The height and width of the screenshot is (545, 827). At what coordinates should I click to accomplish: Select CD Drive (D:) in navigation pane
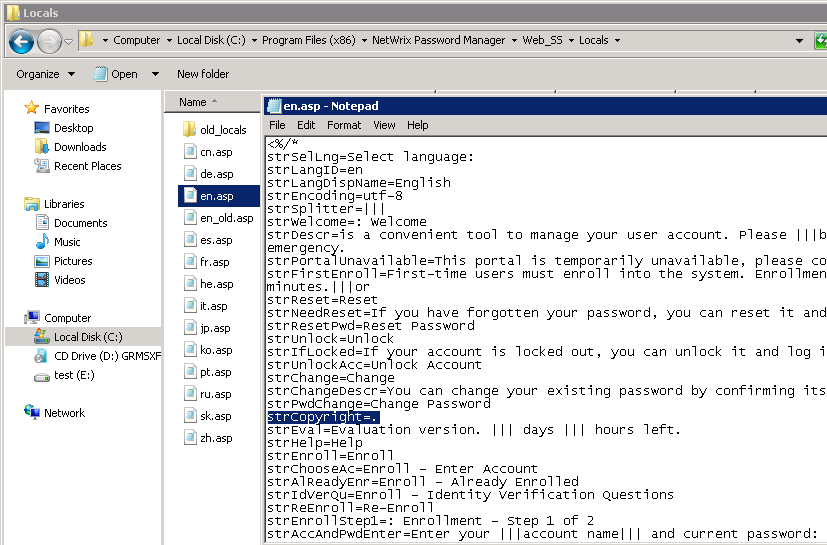42,356
